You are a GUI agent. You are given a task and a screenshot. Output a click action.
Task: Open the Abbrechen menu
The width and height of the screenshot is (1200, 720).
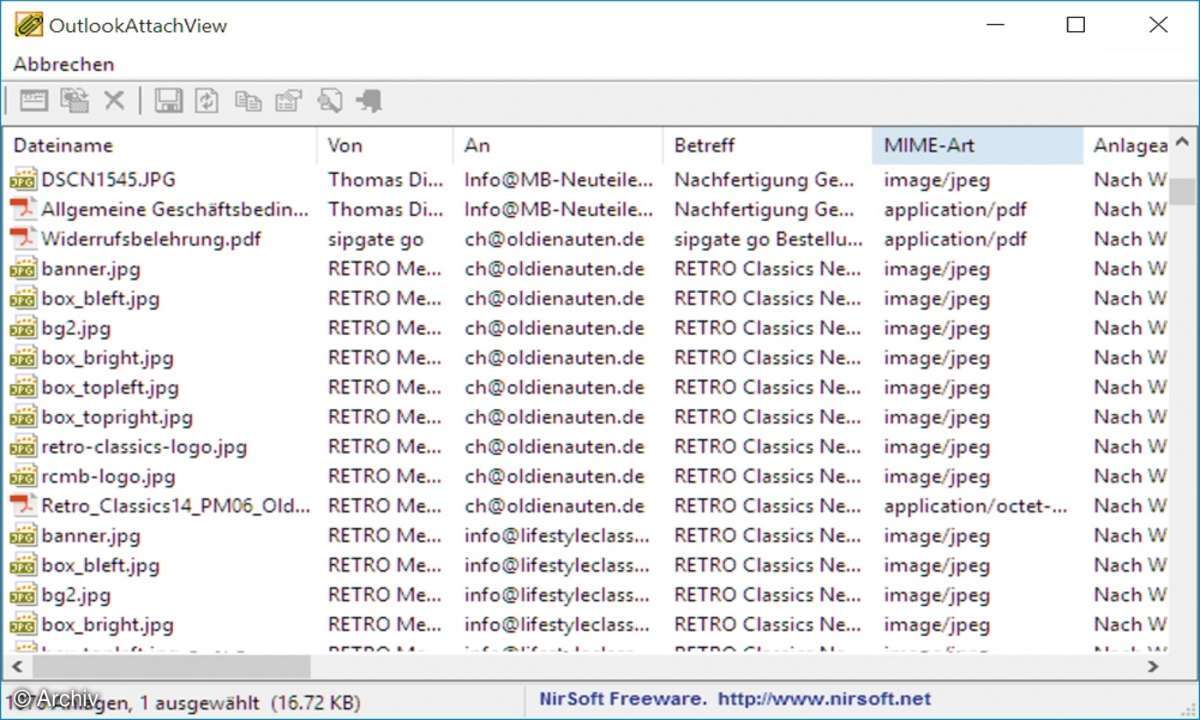(64, 64)
